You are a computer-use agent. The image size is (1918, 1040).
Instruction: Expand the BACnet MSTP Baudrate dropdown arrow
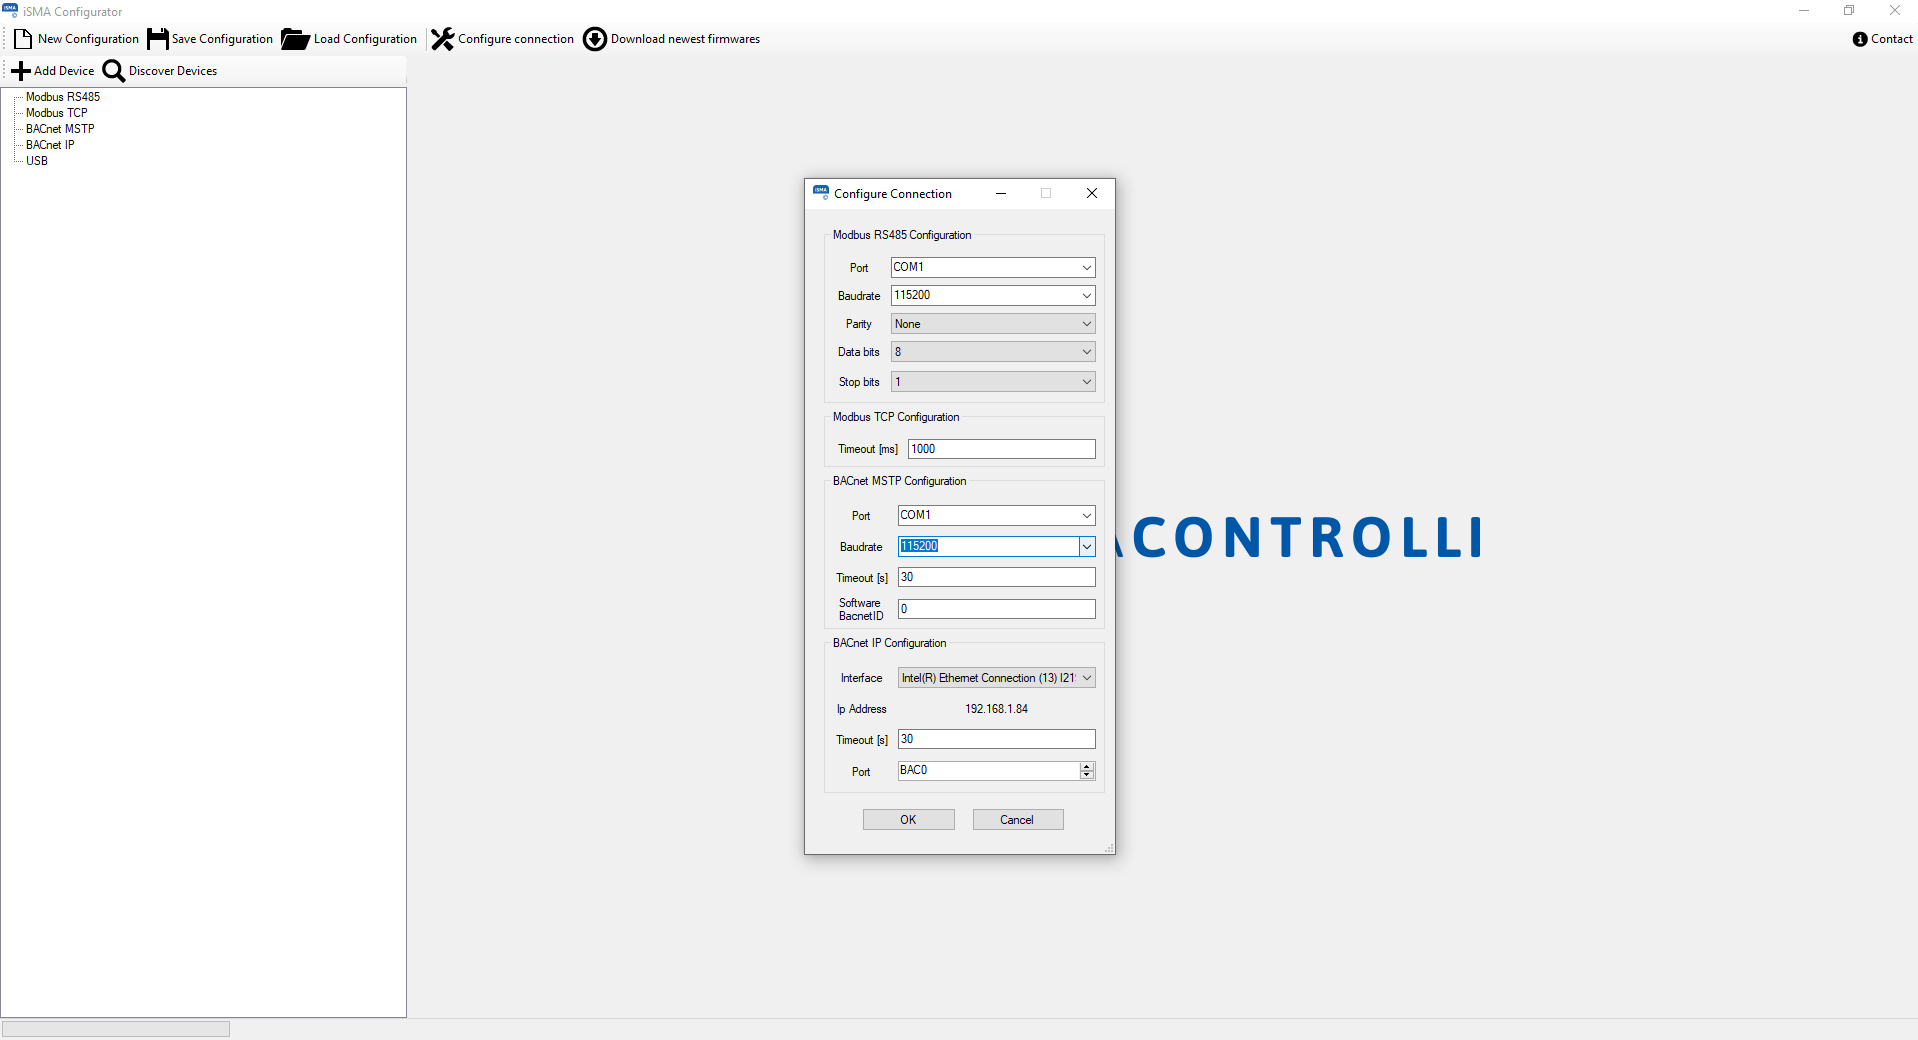[1087, 547]
